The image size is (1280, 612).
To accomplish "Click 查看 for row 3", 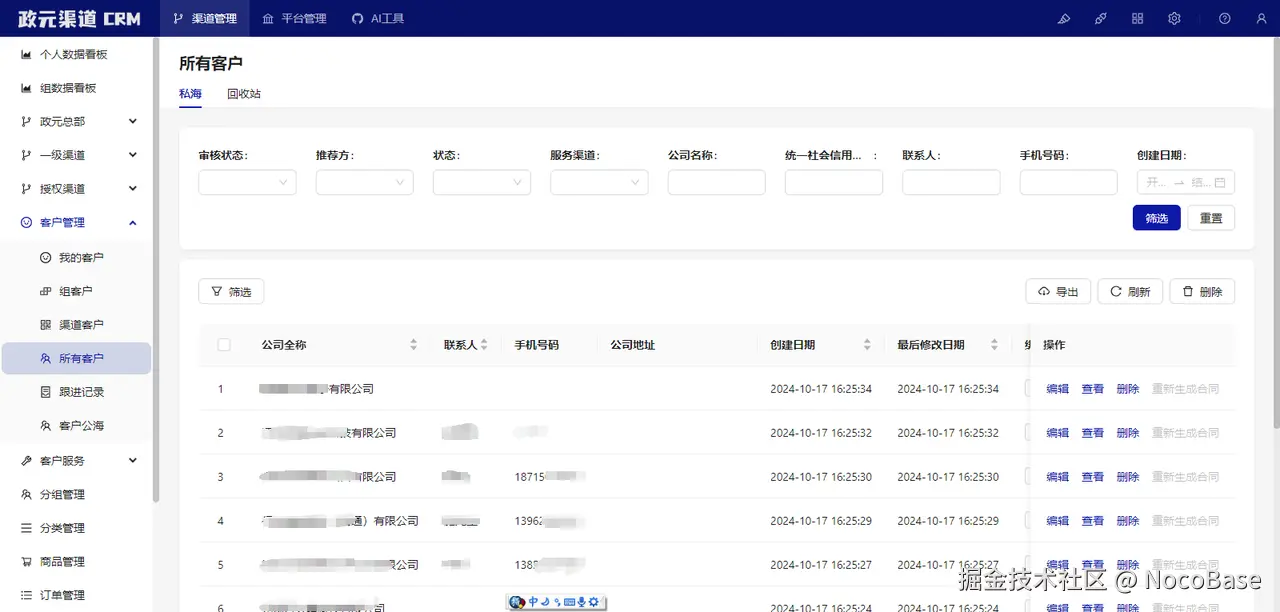I will click(1093, 477).
